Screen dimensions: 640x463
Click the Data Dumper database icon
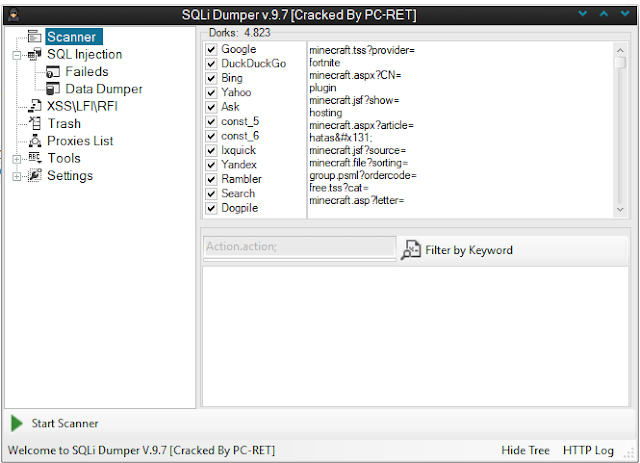pyautogui.click(x=53, y=89)
